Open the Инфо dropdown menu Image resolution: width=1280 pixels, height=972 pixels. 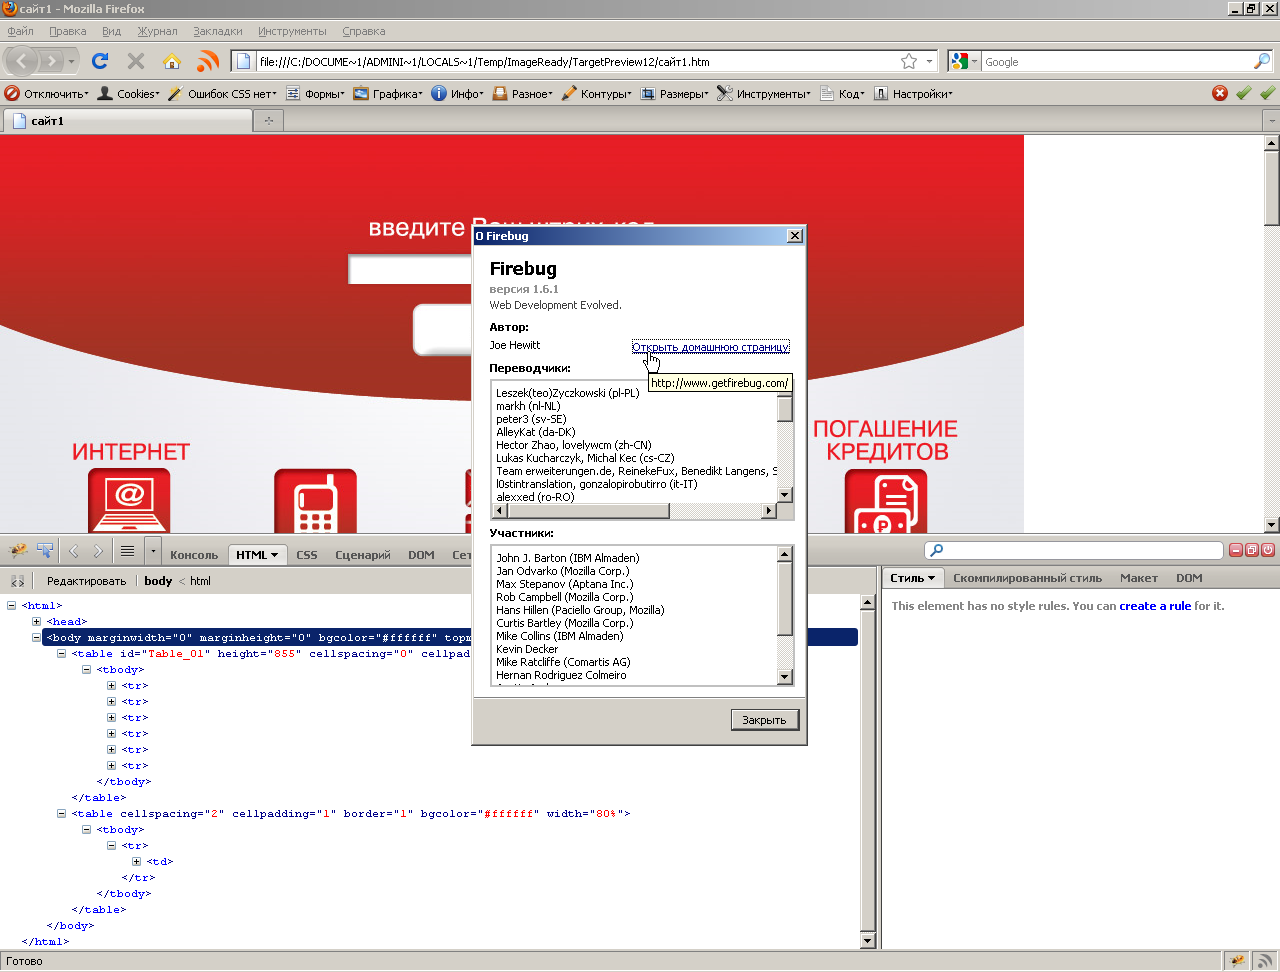coord(458,94)
